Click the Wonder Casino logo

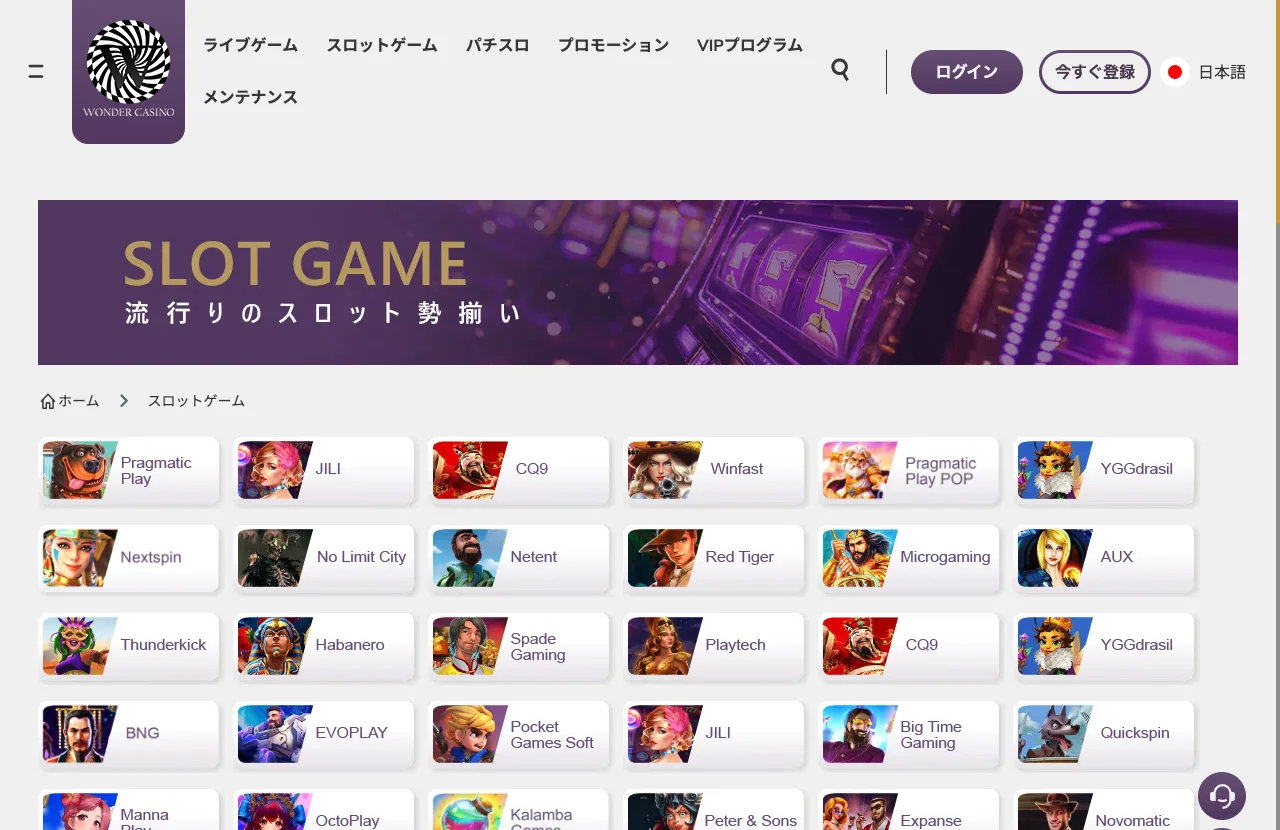tap(128, 70)
